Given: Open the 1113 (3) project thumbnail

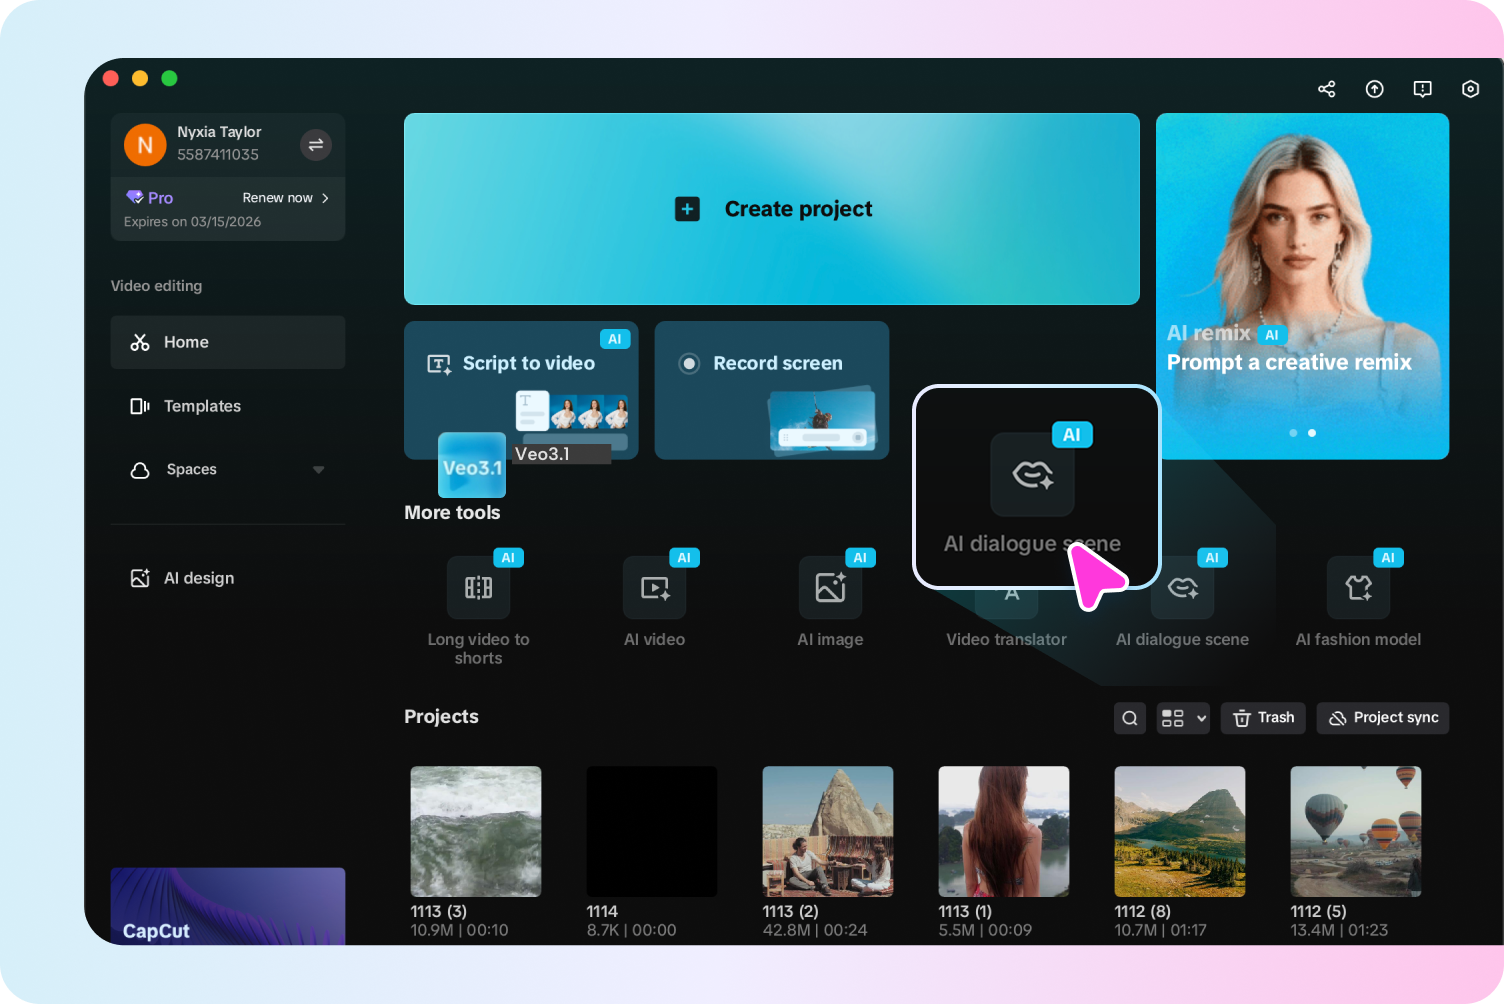Looking at the screenshot, I should click(476, 831).
